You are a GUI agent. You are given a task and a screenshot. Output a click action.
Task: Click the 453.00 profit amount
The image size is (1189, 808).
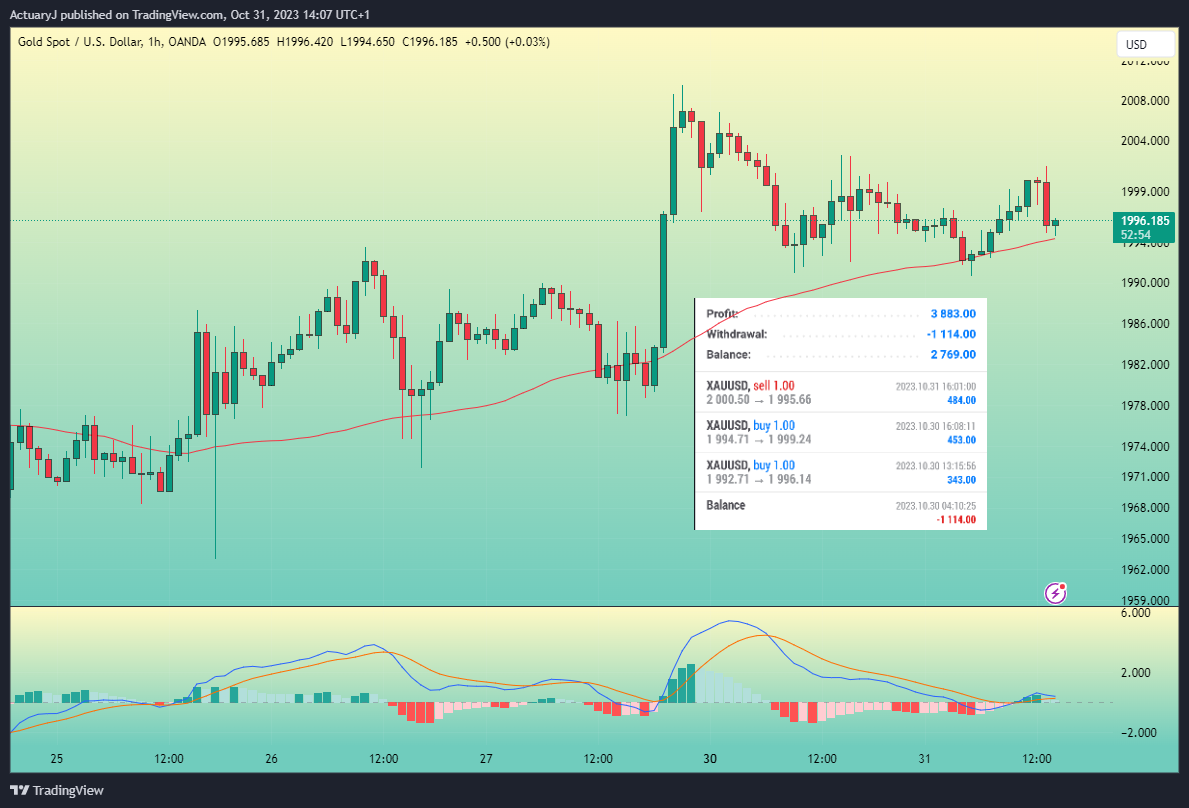click(x=961, y=440)
